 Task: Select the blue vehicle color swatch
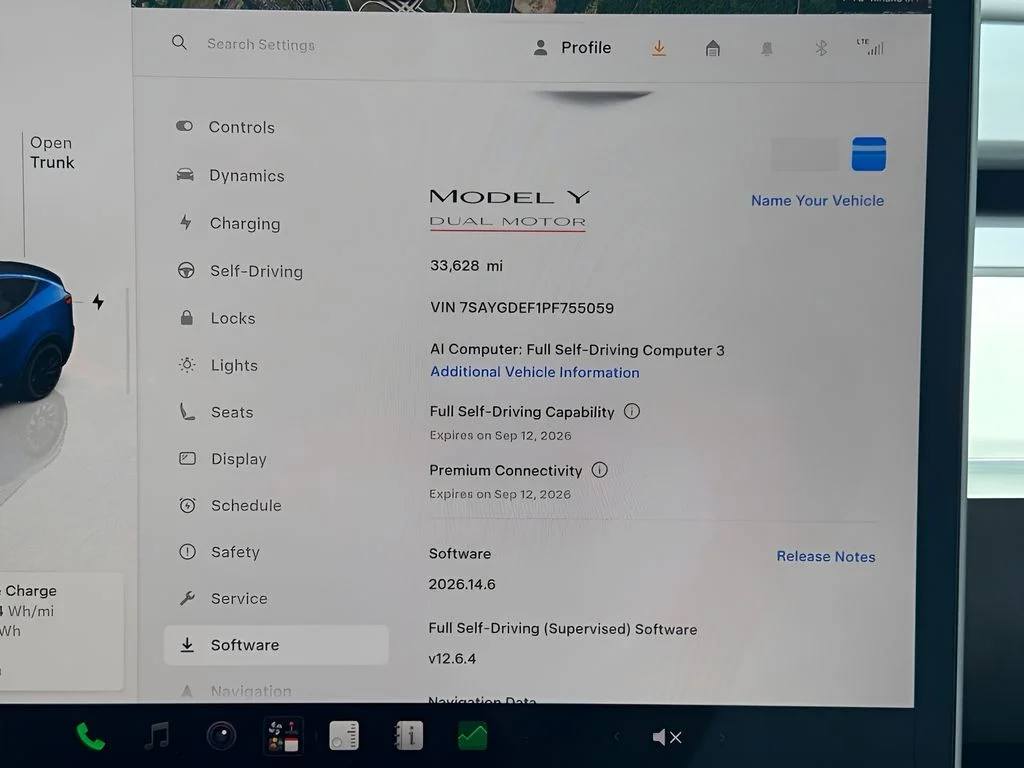pos(869,154)
